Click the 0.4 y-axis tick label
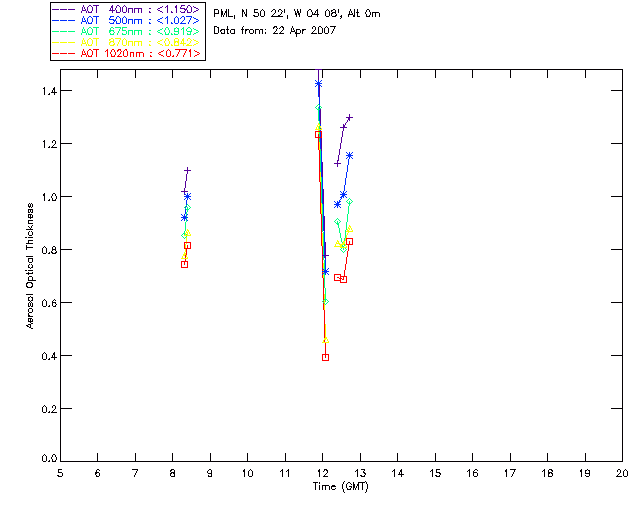The width and height of the screenshot is (640, 512). click(49, 356)
